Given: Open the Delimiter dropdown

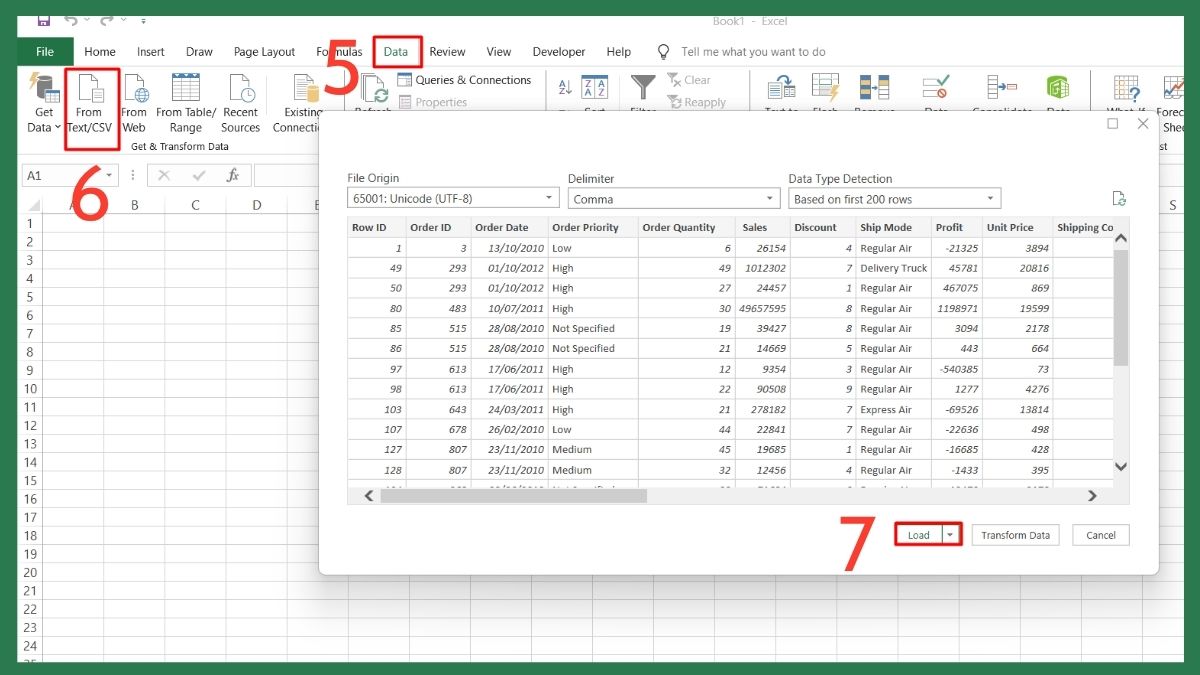Looking at the screenshot, I should [673, 197].
